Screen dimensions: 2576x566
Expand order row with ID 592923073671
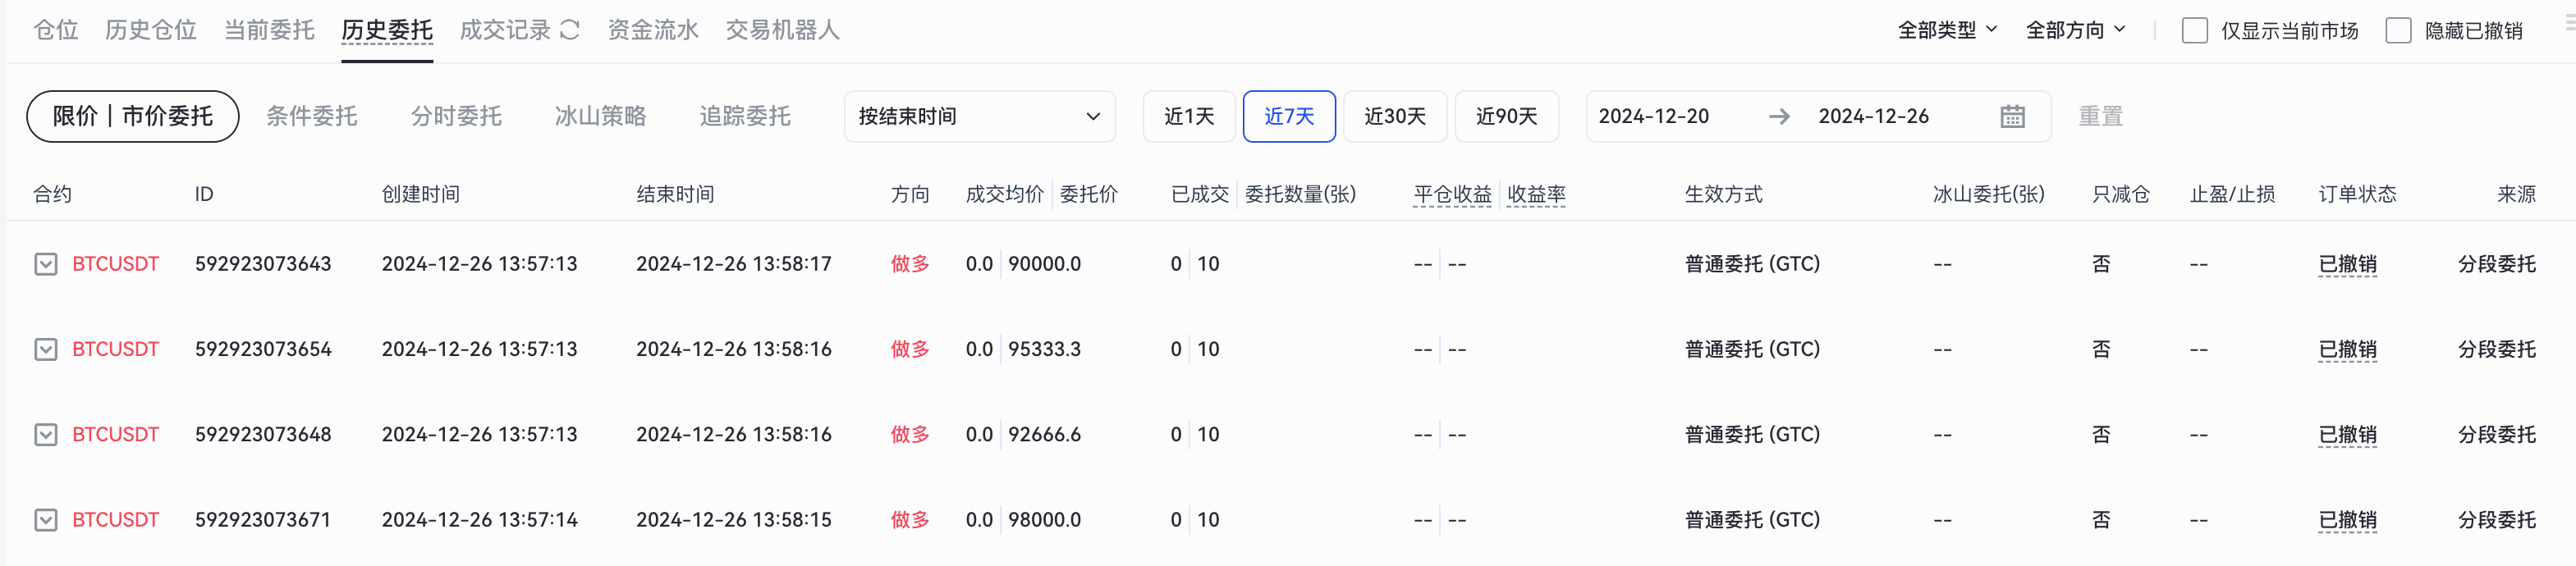coord(46,520)
